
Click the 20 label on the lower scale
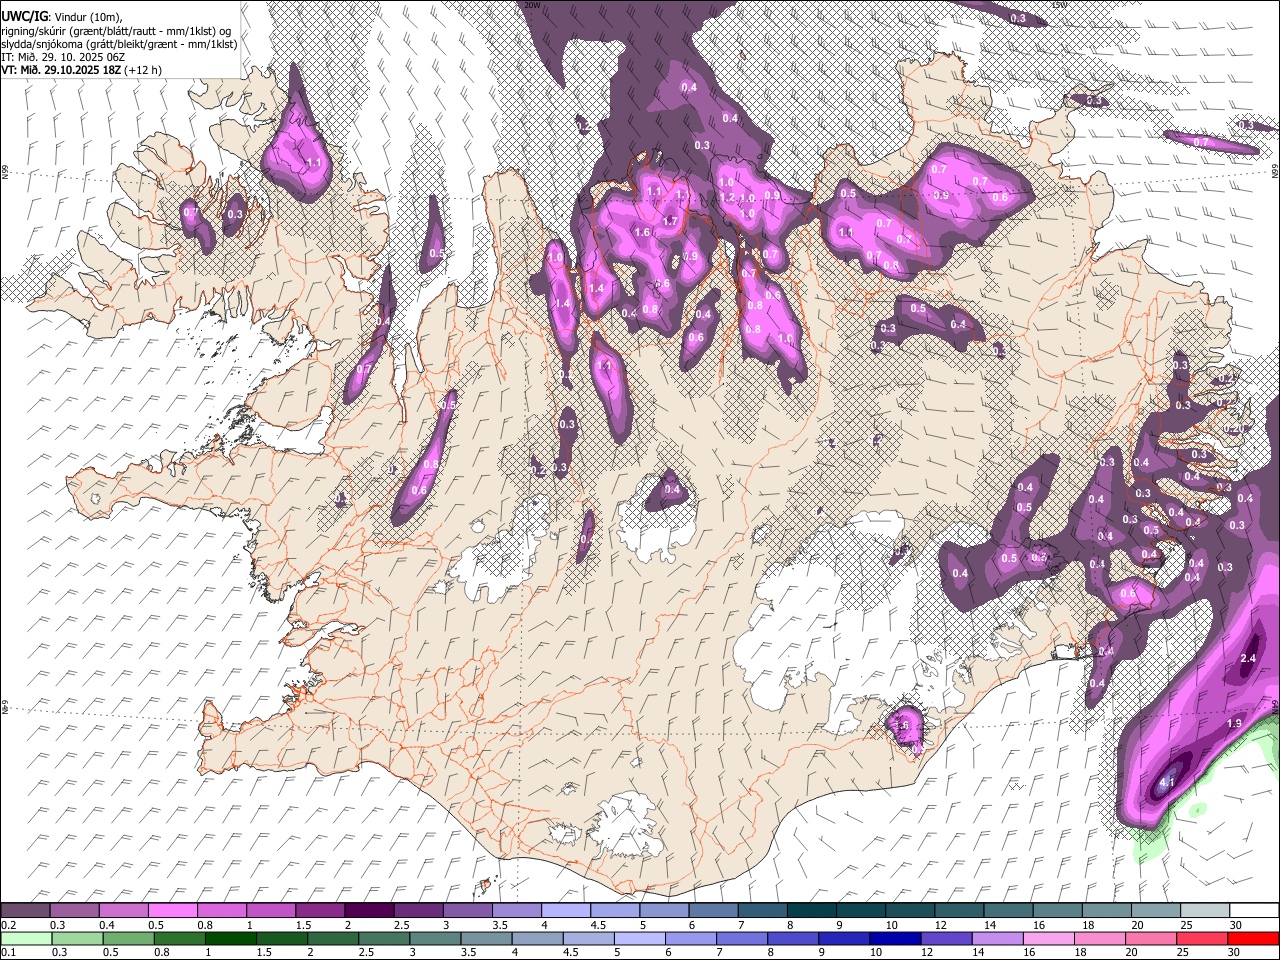point(1131,952)
